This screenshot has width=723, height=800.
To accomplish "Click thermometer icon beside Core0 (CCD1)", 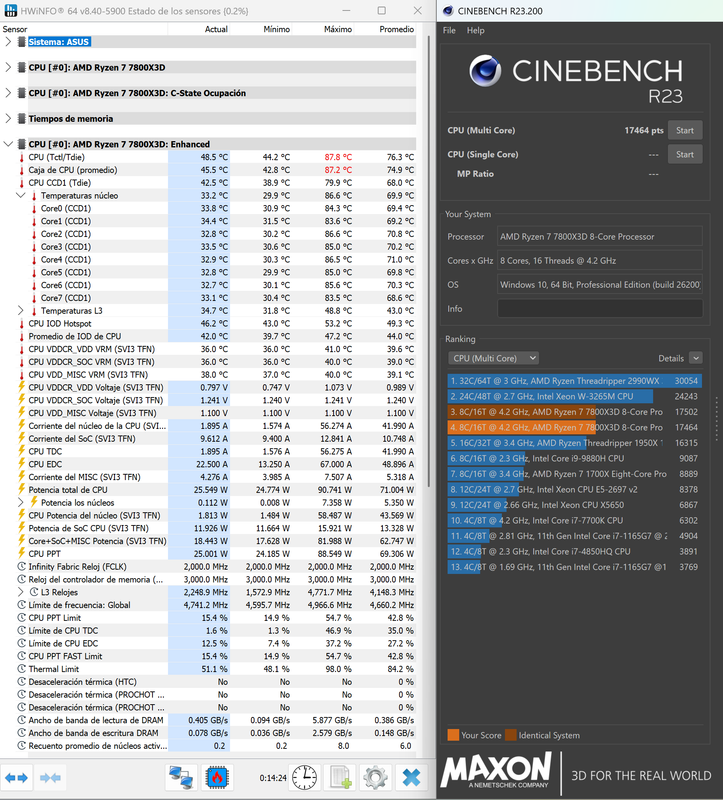I will click(x=34, y=209).
